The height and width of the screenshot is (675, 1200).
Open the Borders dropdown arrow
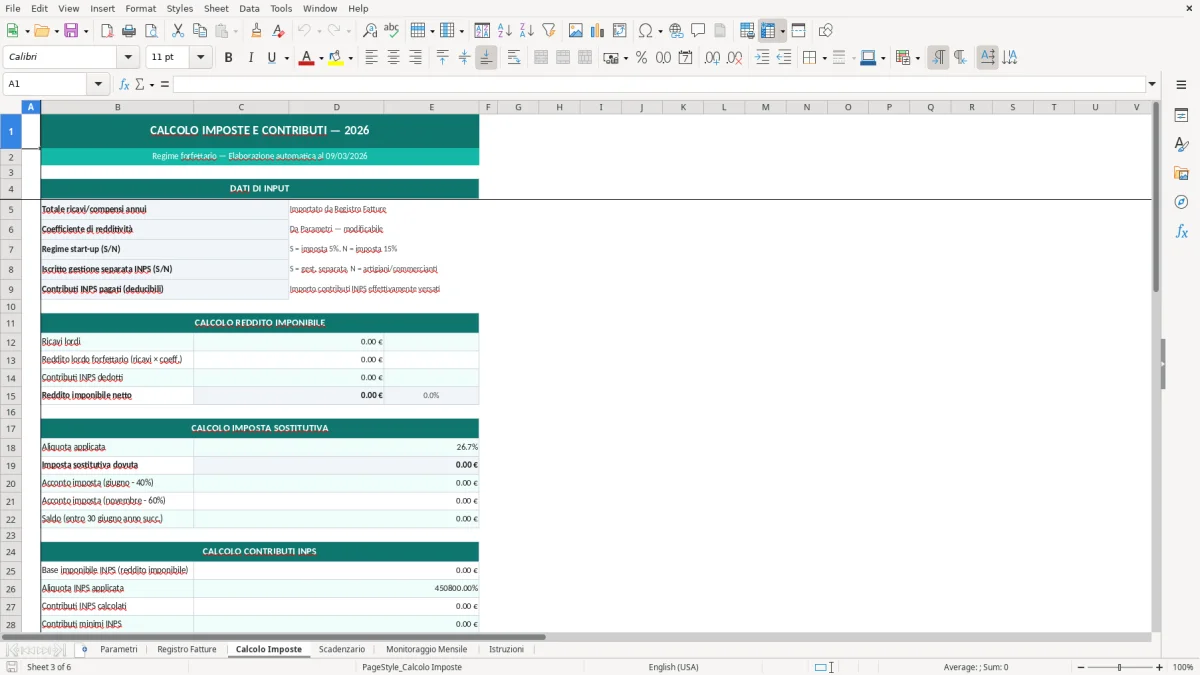(x=824, y=58)
